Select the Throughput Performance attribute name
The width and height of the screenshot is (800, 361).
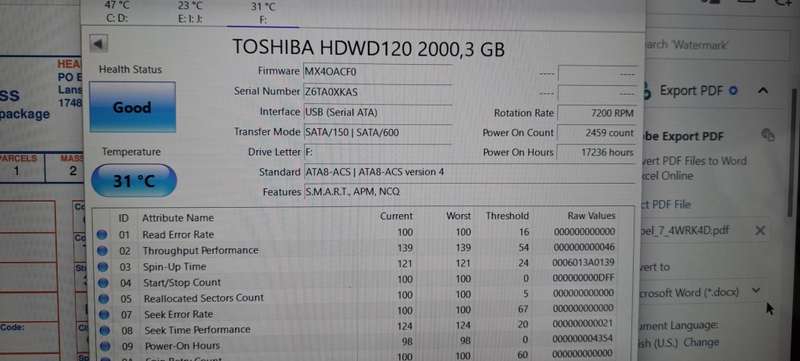[x=201, y=250]
